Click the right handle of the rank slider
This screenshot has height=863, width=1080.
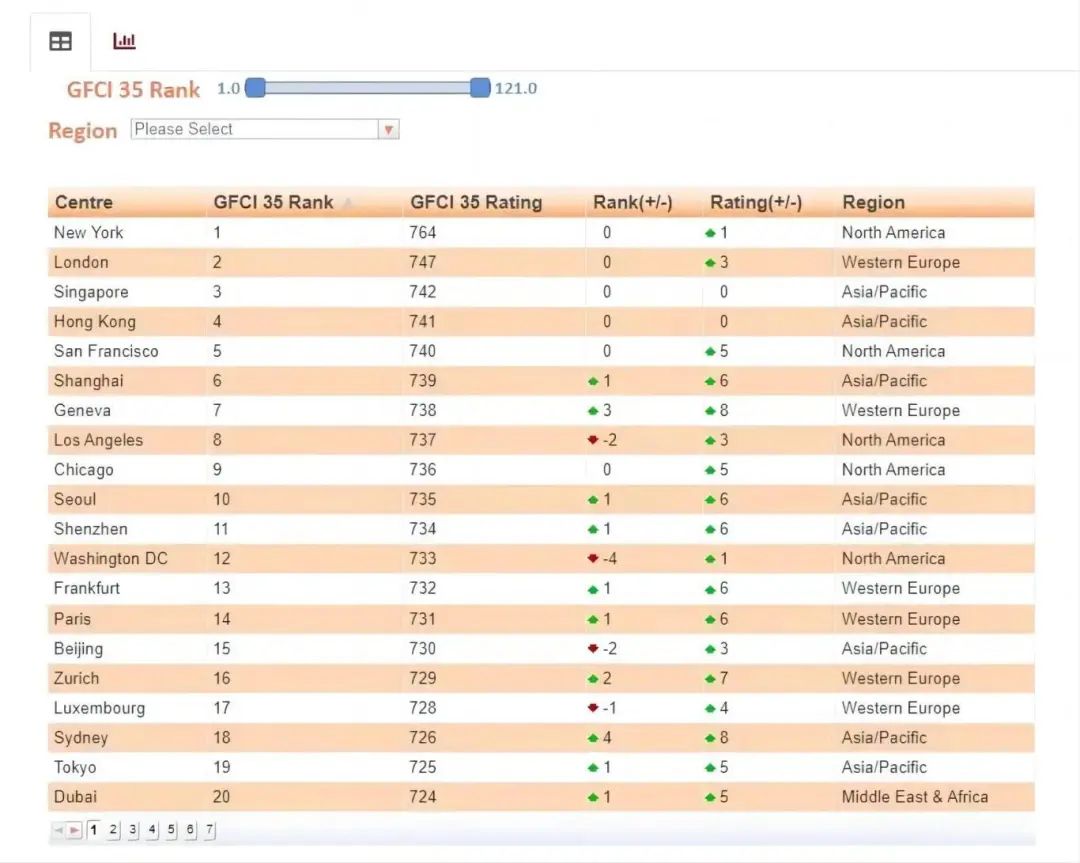tap(480, 88)
